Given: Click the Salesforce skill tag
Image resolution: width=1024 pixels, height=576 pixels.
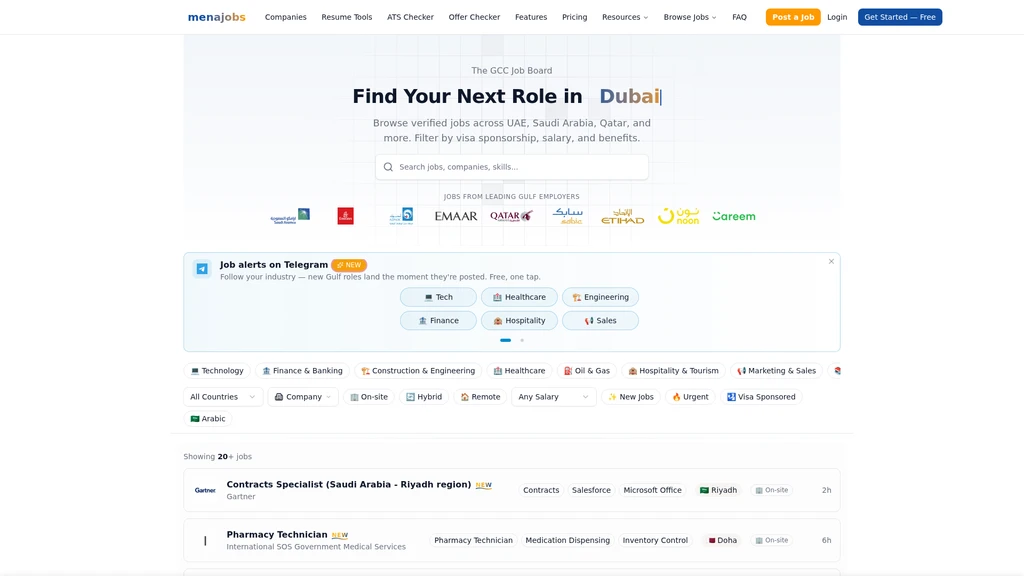Looking at the screenshot, I should click(x=591, y=490).
